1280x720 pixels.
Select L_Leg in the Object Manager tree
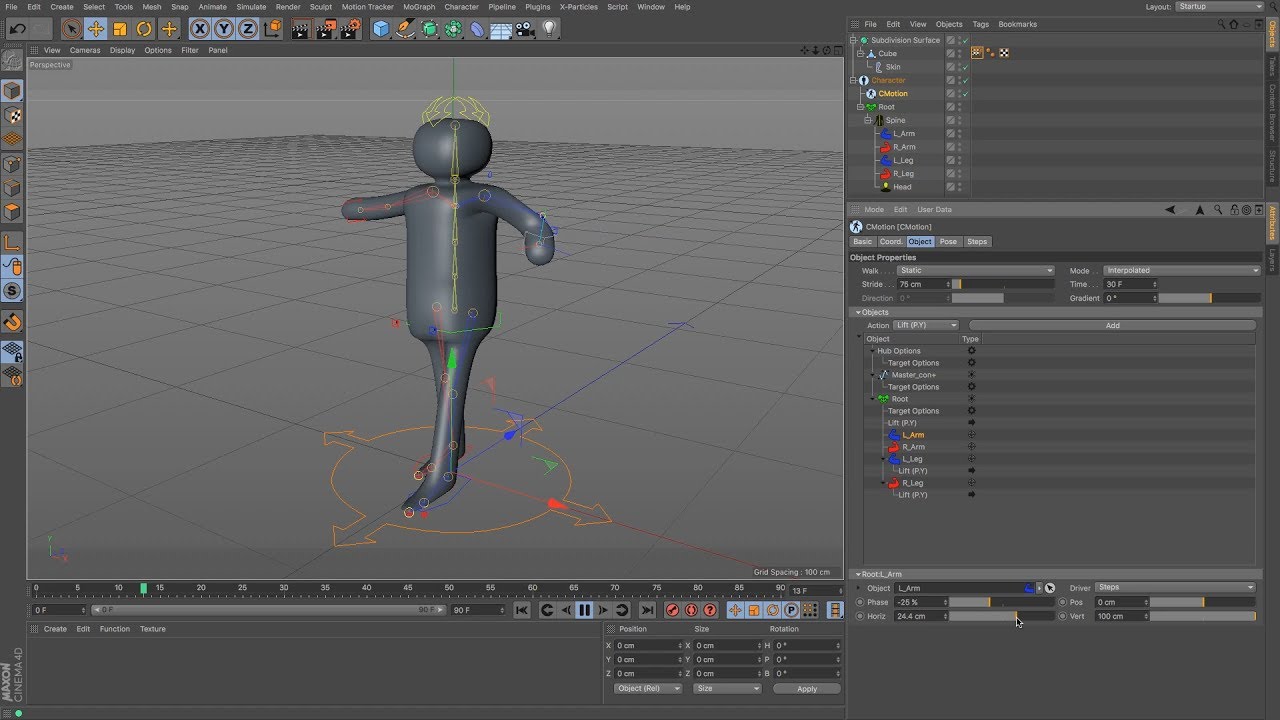click(x=903, y=160)
